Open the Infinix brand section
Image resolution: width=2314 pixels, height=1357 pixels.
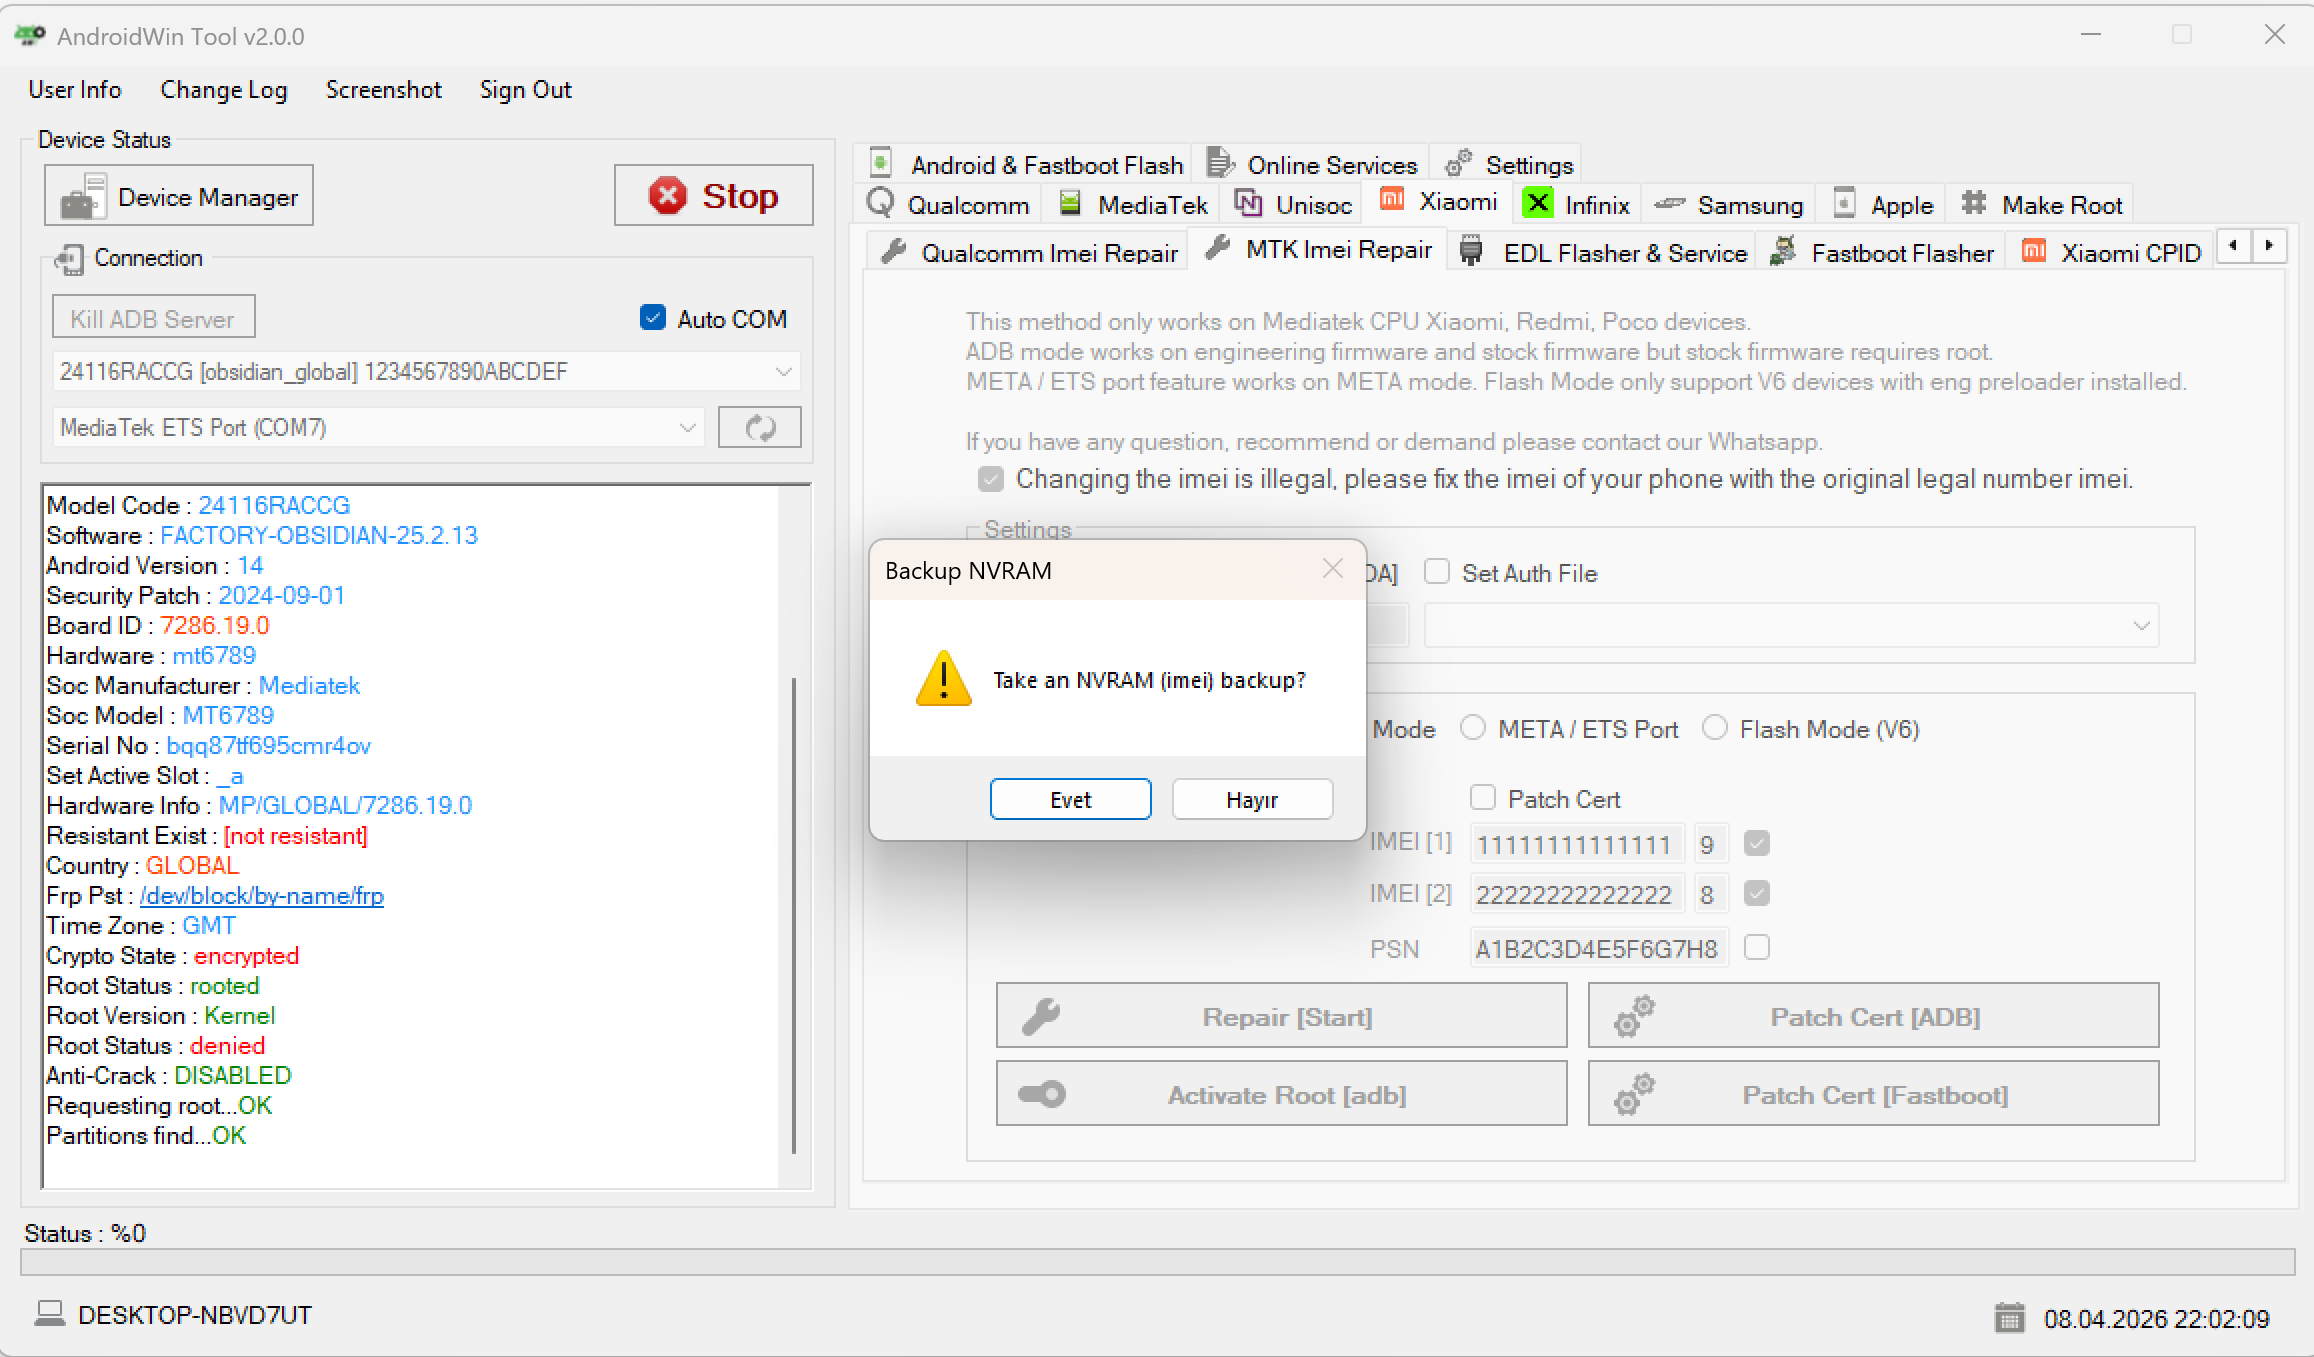[1538, 204]
